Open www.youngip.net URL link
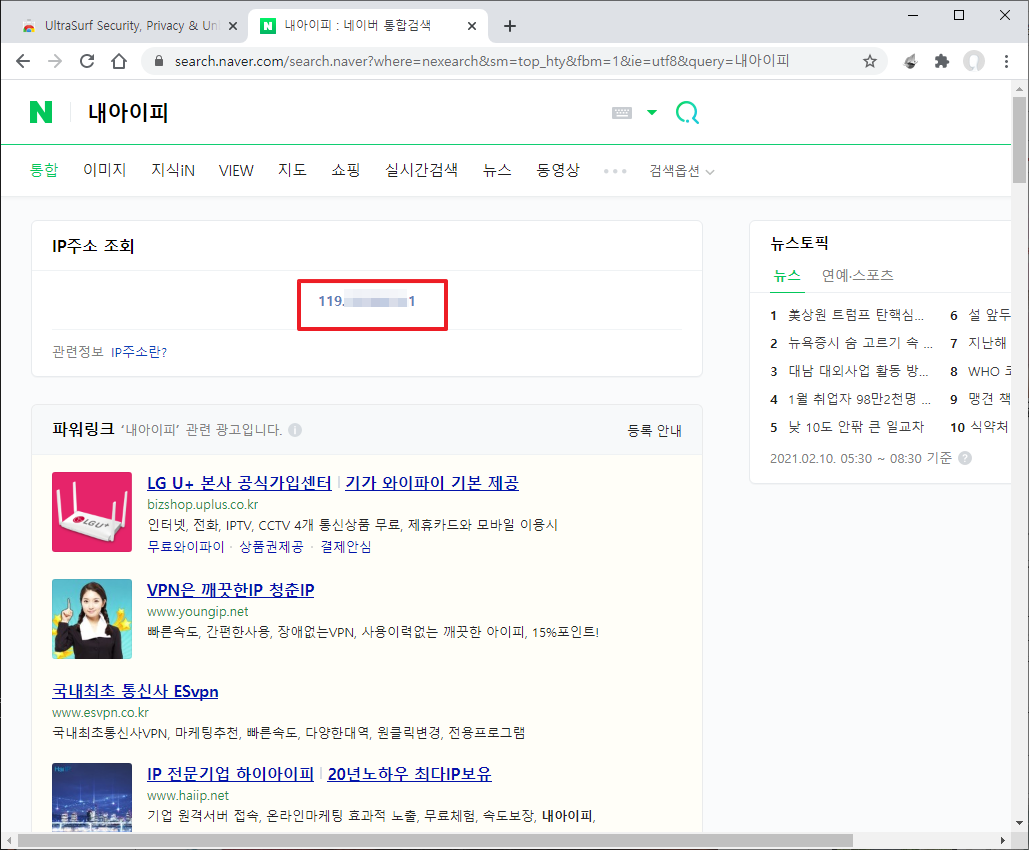Image resolution: width=1029 pixels, height=850 pixels. 198,612
